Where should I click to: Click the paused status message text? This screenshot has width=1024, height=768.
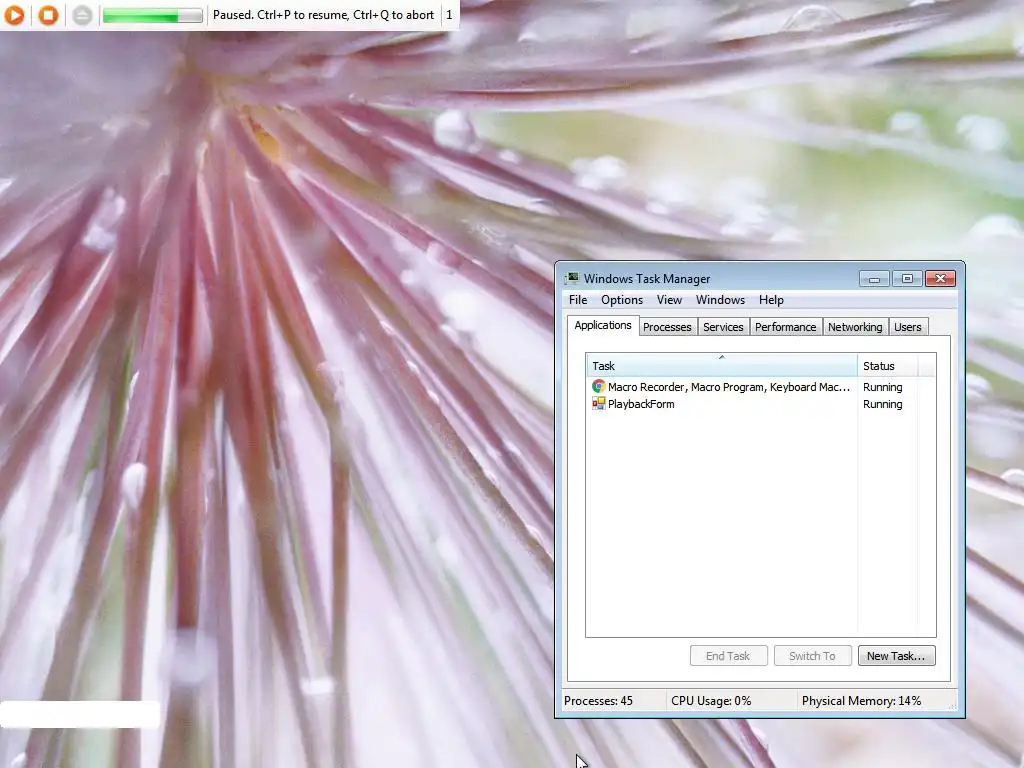tap(323, 15)
